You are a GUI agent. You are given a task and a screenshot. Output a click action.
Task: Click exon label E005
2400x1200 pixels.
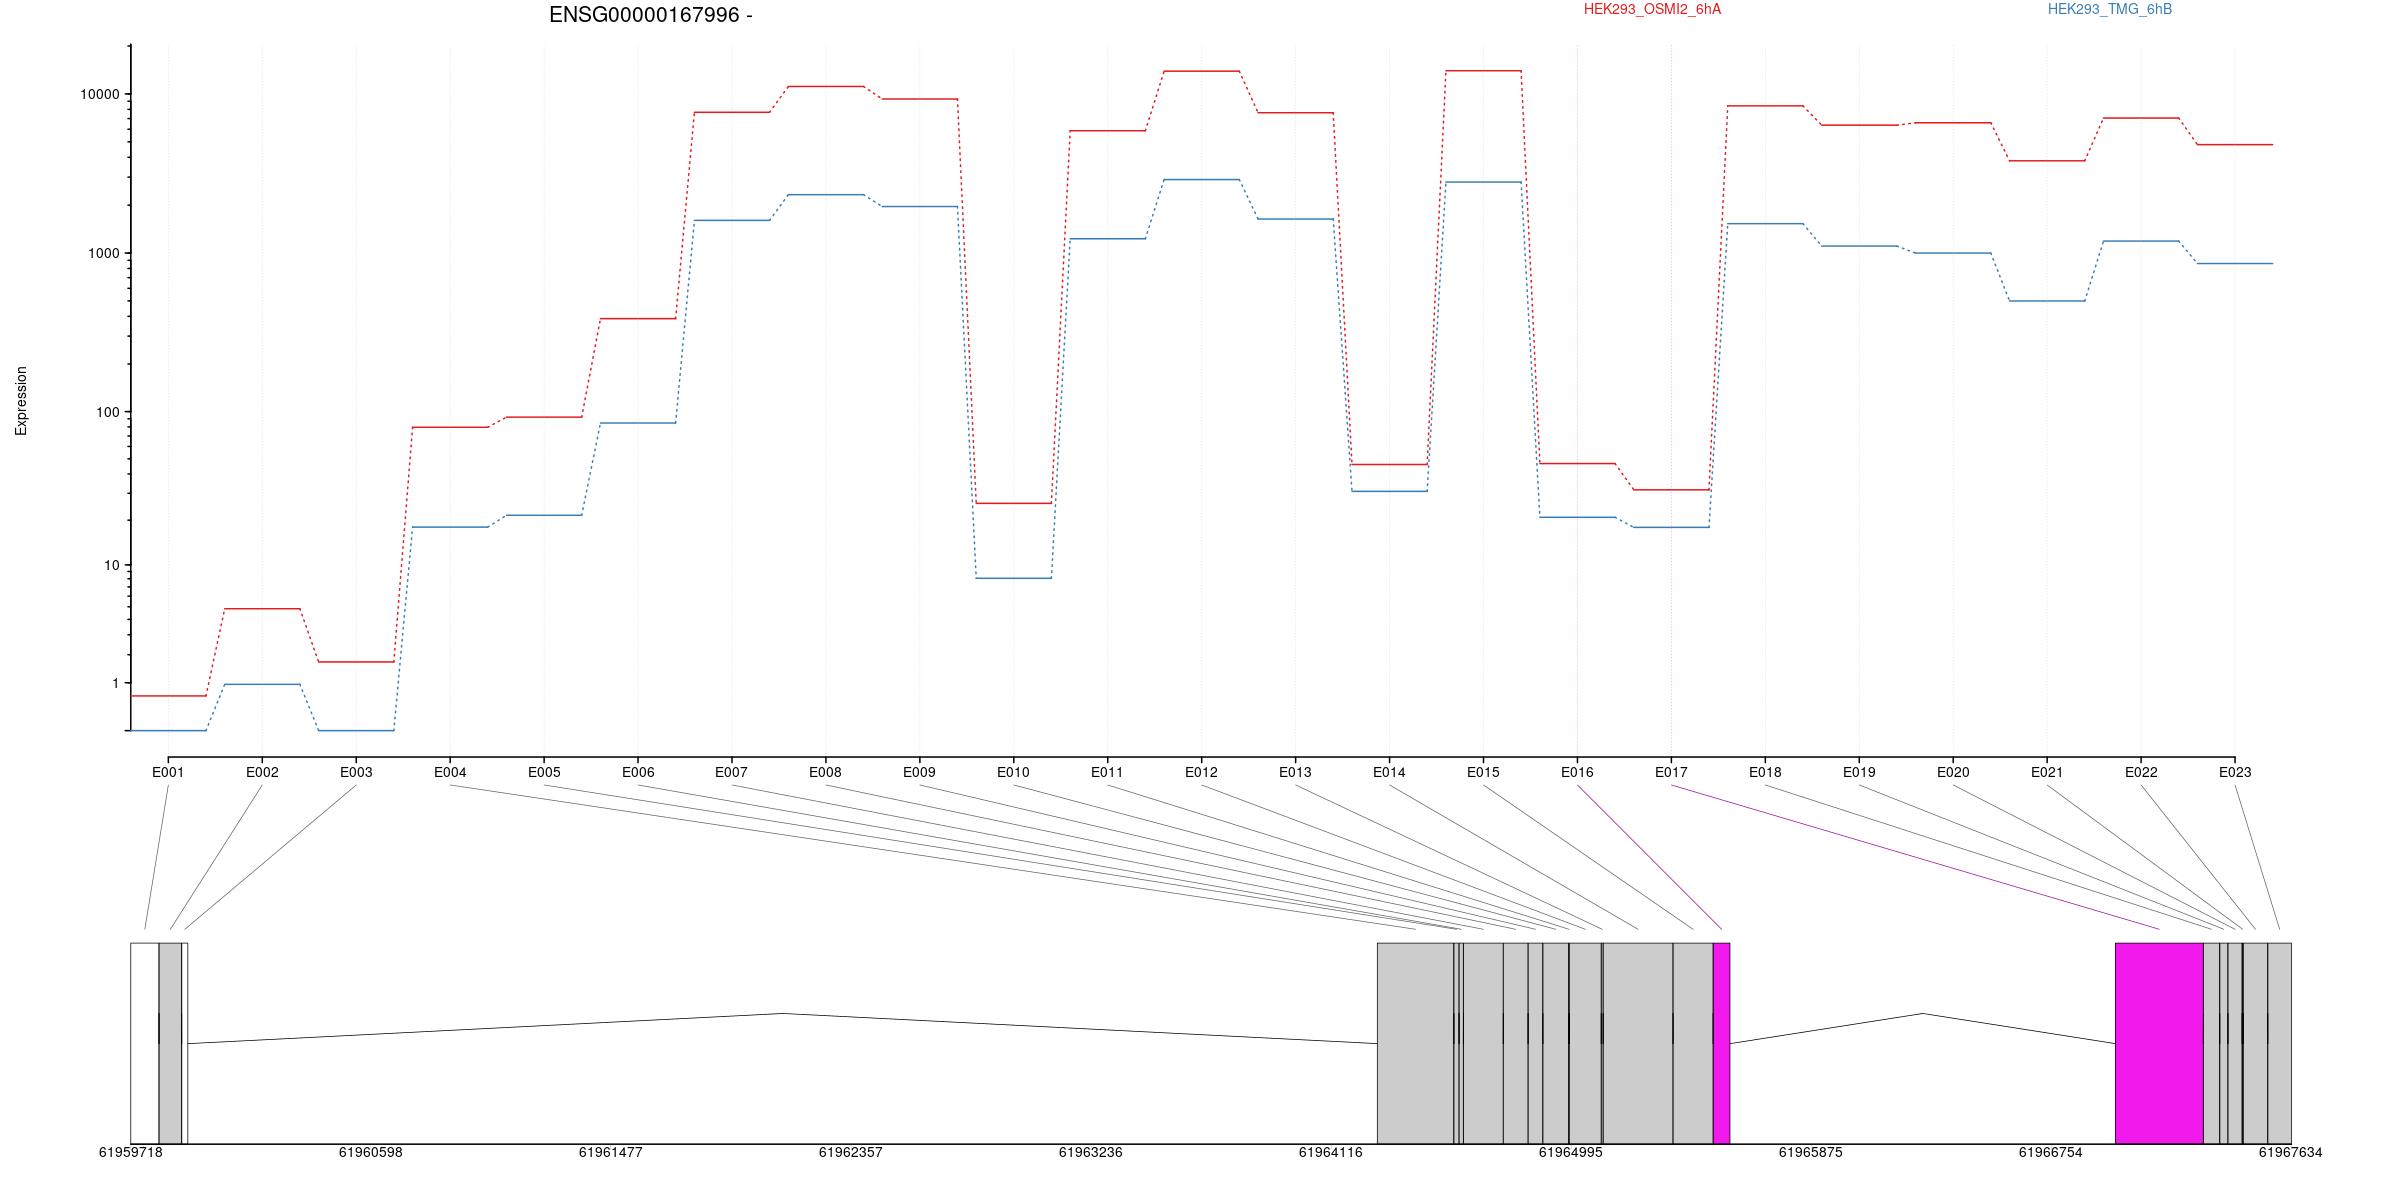click(544, 772)
